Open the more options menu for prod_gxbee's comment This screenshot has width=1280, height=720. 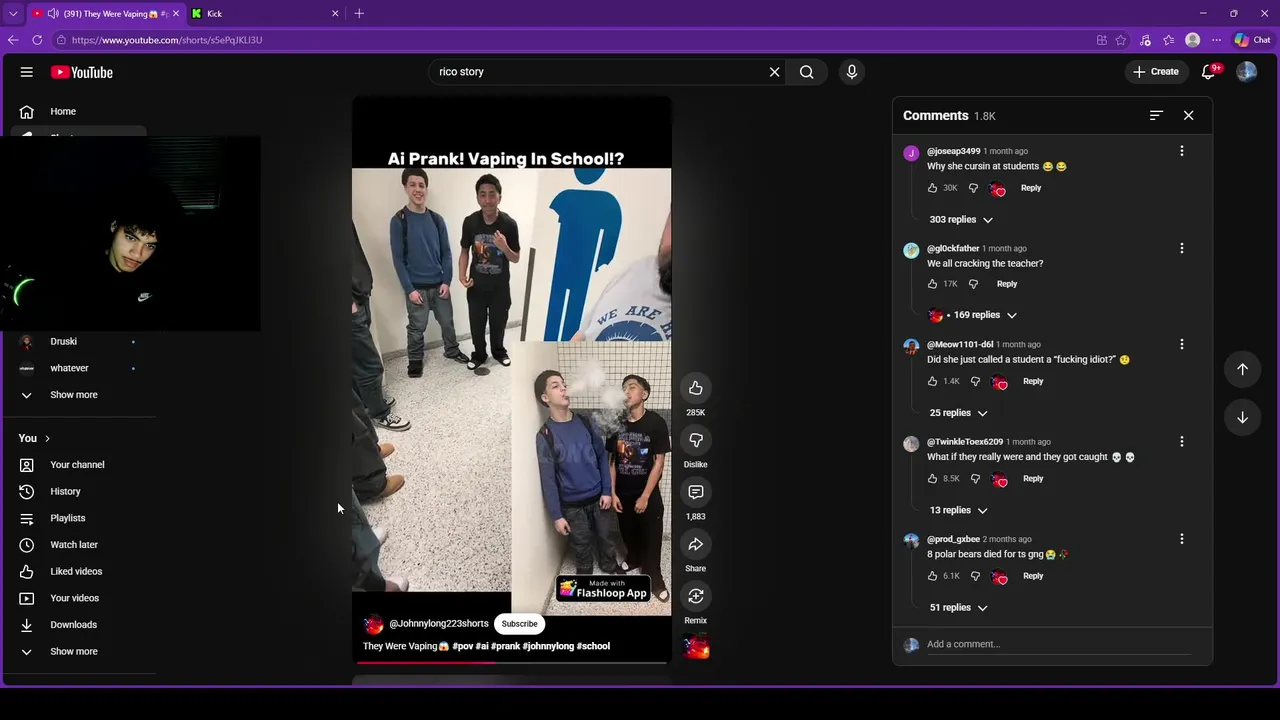tap(1182, 539)
